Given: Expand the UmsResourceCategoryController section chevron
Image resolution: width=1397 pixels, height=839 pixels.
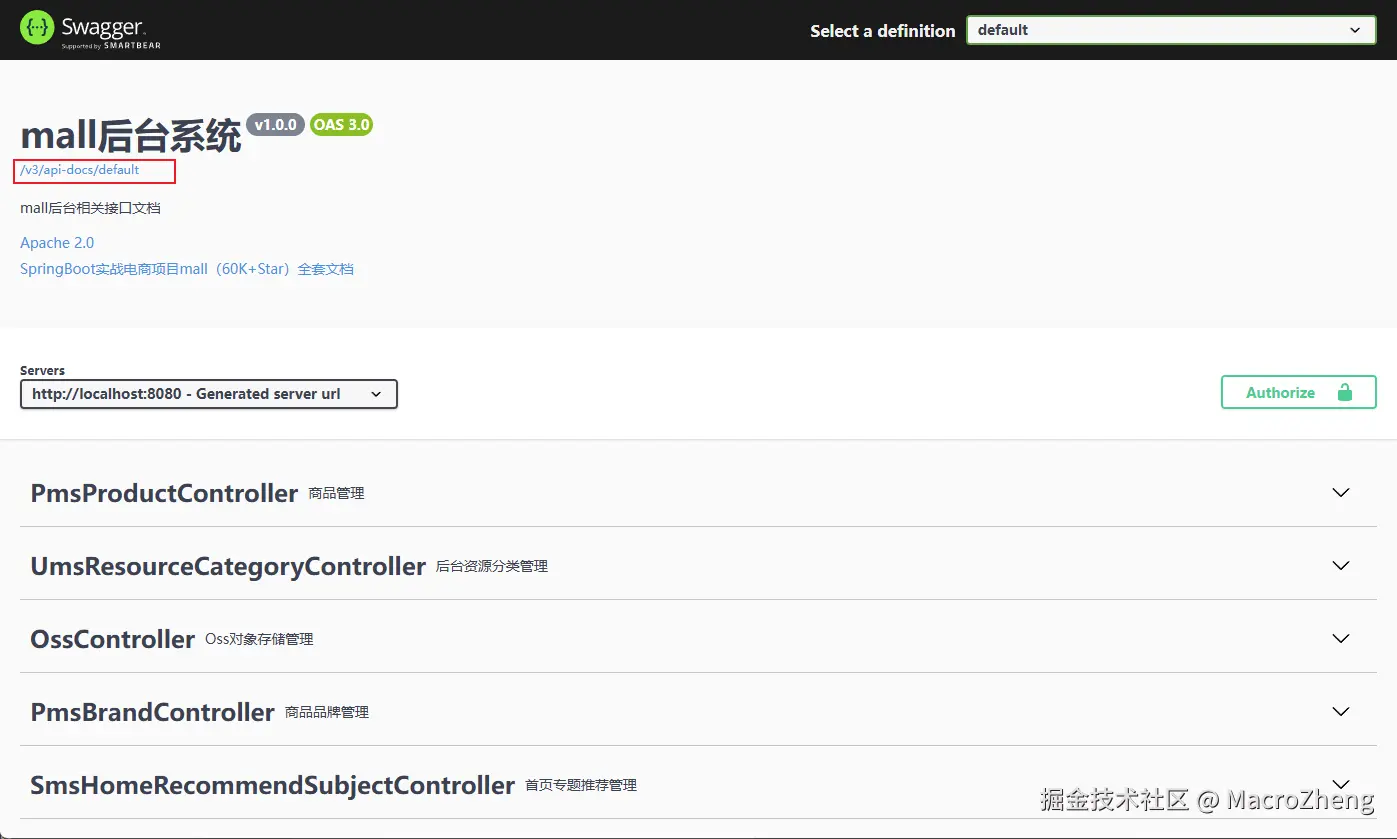Looking at the screenshot, I should [1341, 565].
